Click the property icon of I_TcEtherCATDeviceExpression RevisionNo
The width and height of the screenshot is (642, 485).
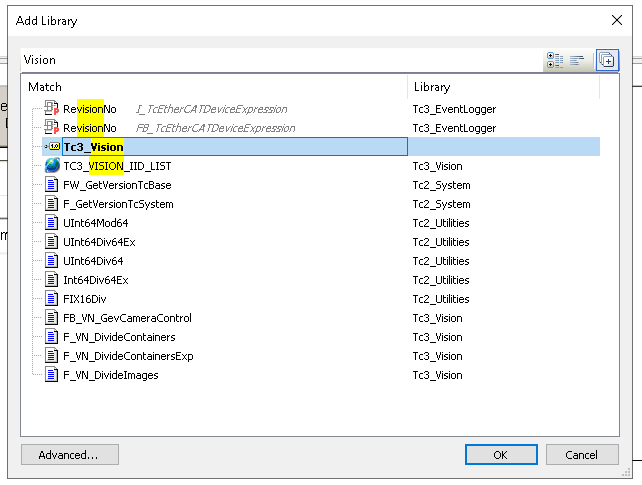tap(52, 108)
